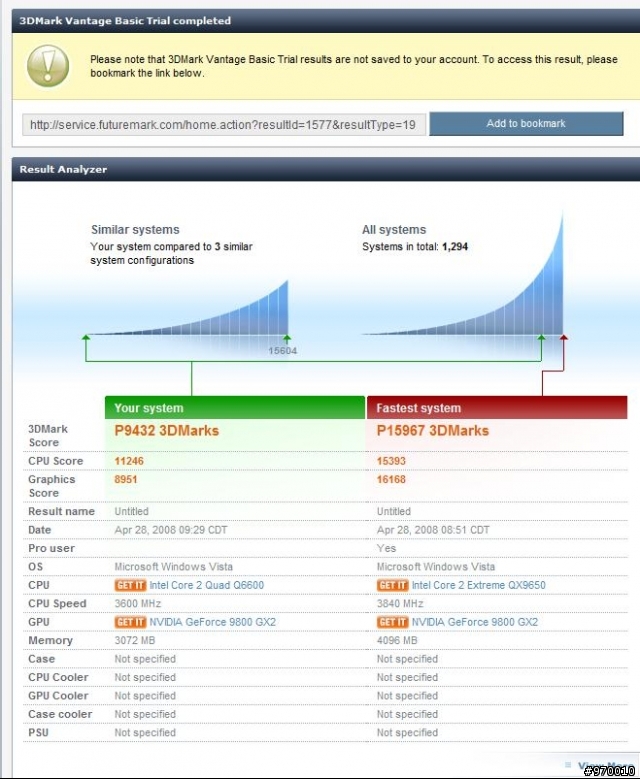Image resolution: width=640 pixels, height=779 pixels.
Task: Click the date Apr 28, 2008 08:51 CDT
Action: pos(433,530)
